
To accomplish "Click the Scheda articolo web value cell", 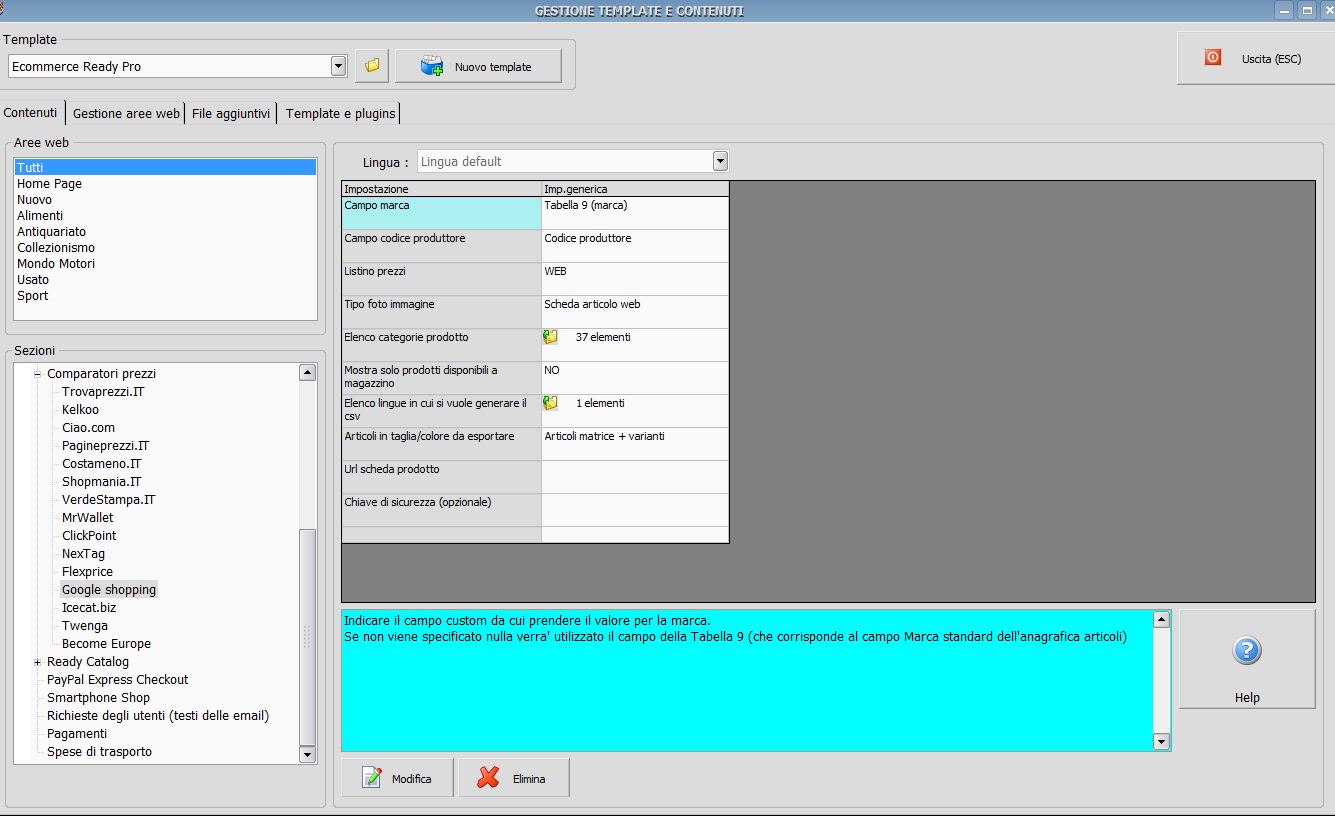I will [635, 312].
